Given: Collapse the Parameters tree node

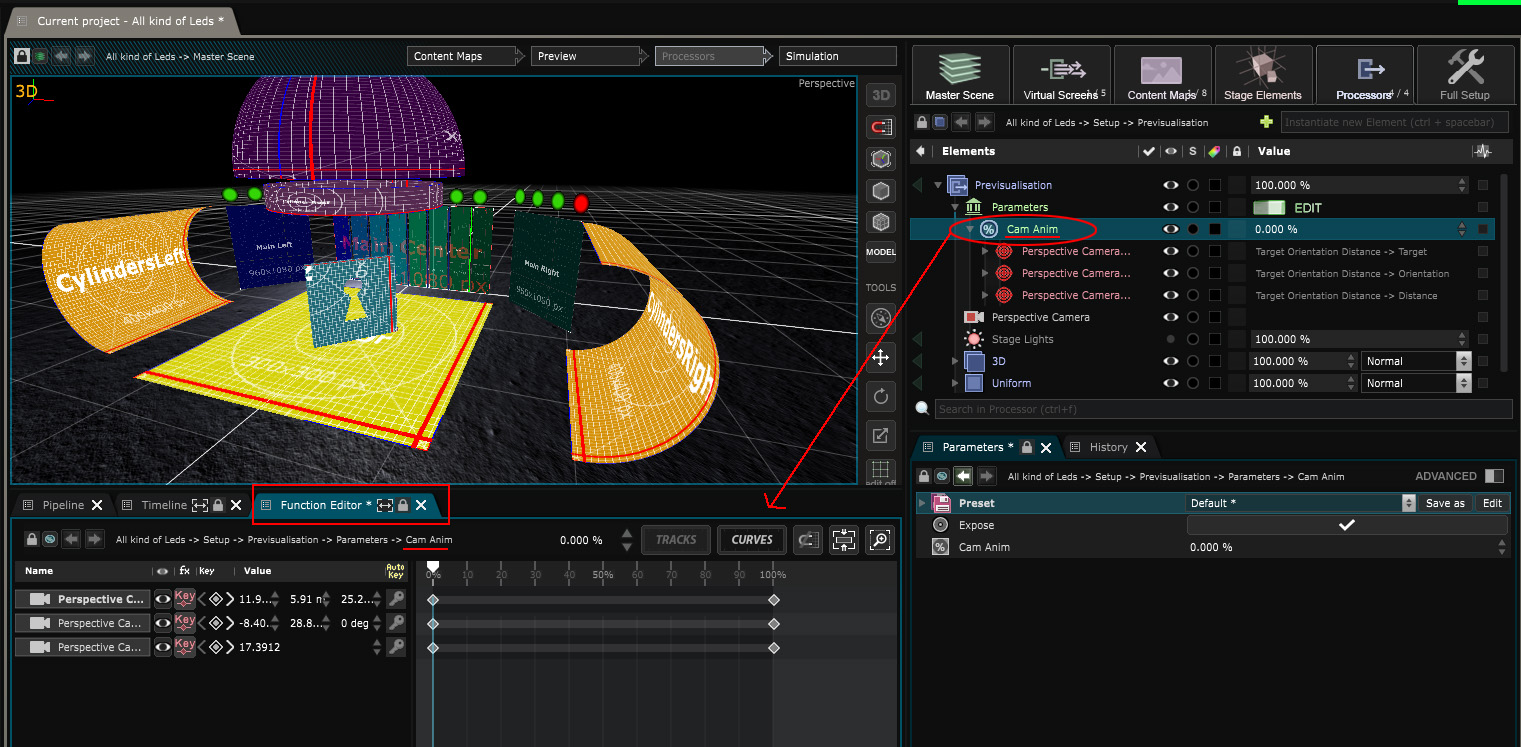Looking at the screenshot, I should pos(955,207).
